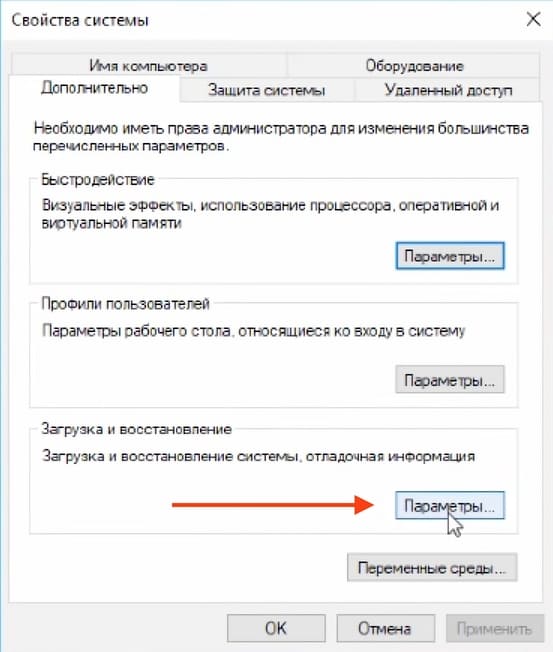Click the отладочная информация description text

point(390,456)
